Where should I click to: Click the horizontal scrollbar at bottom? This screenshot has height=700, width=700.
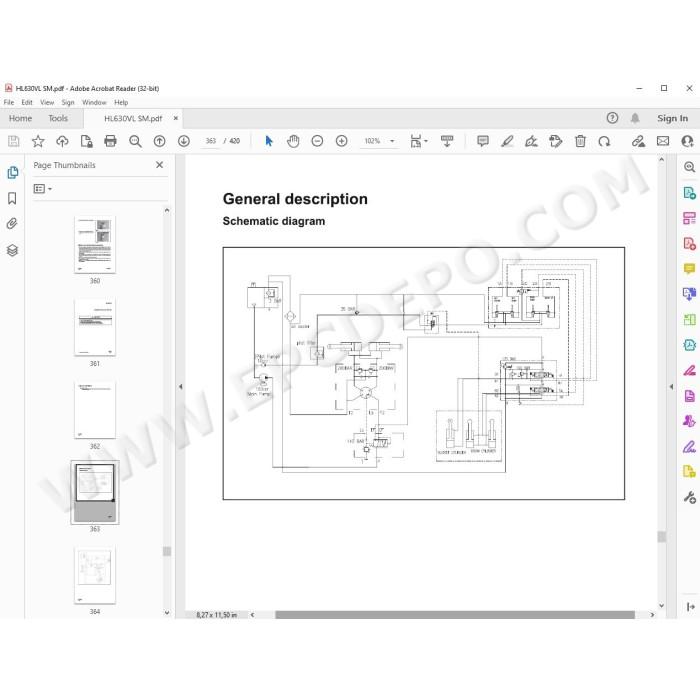[454, 615]
